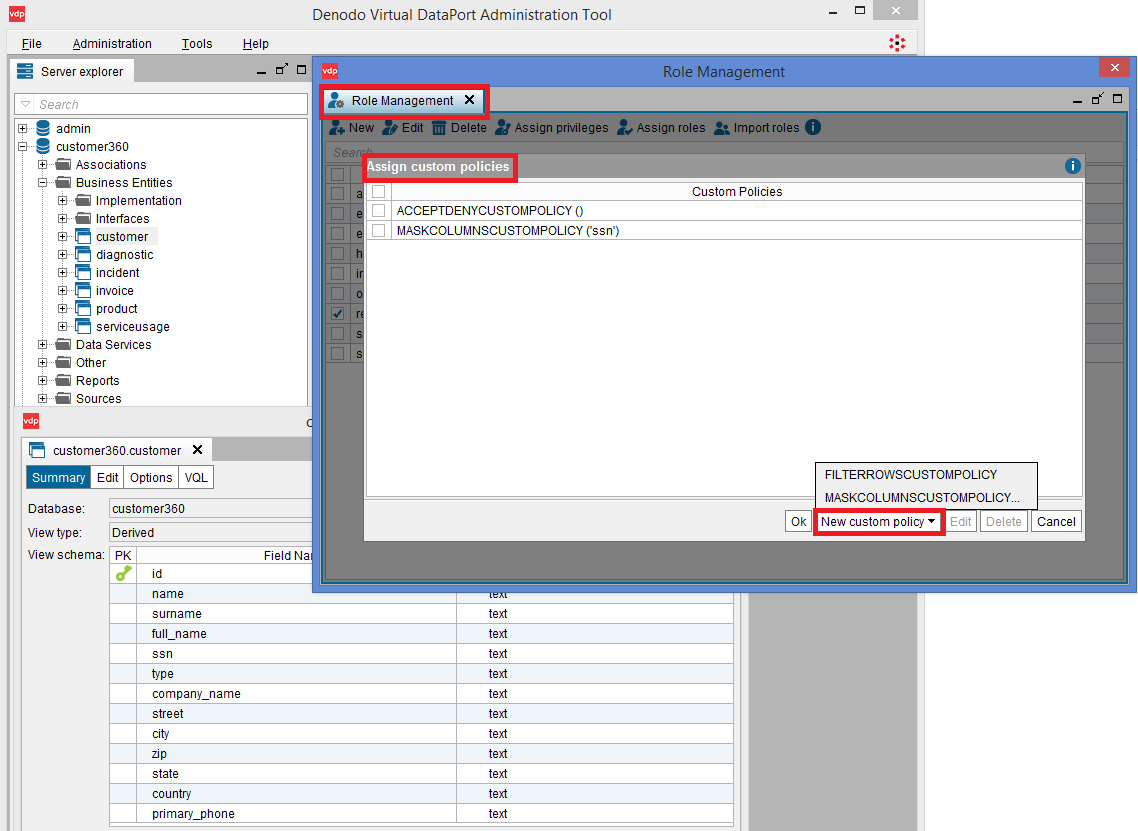1138x831 pixels.
Task: Open the Administration menu
Action: 112,44
